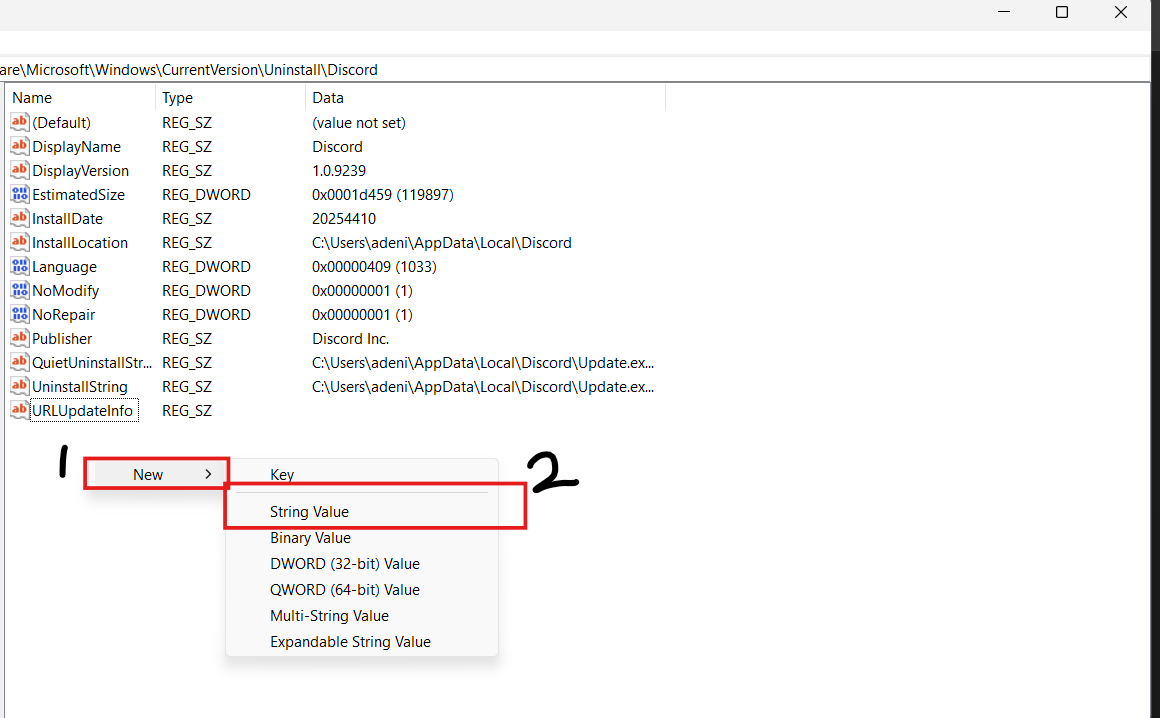Select DWORD (32-bit) Value option
The height and width of the screenshot is (718, 1160).
coord(345,563)
